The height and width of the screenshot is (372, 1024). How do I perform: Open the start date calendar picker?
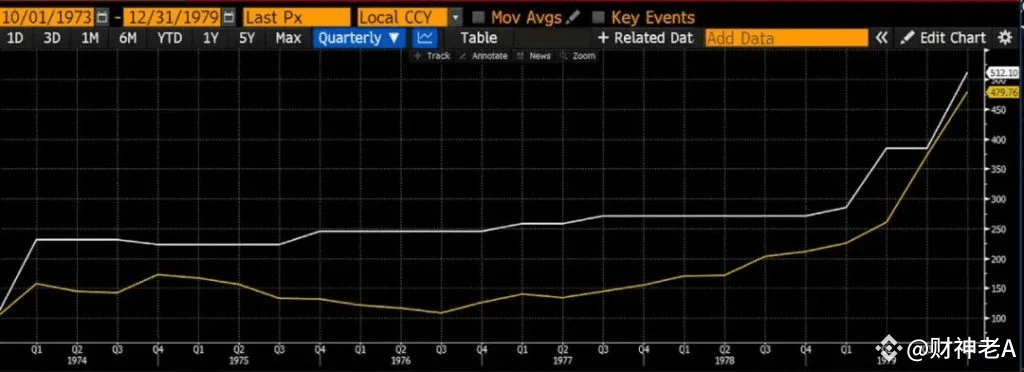click(103, 17)
